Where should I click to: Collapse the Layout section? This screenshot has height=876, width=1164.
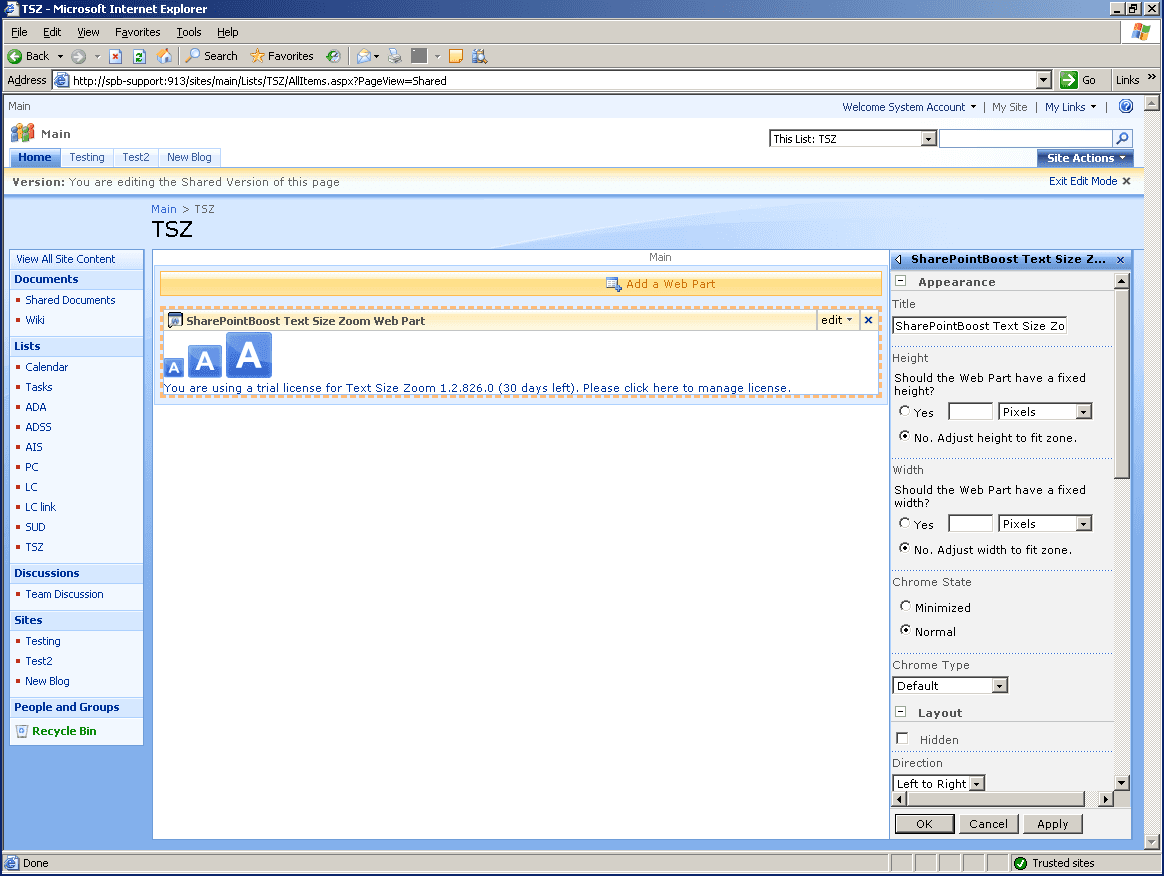point(900,711)
